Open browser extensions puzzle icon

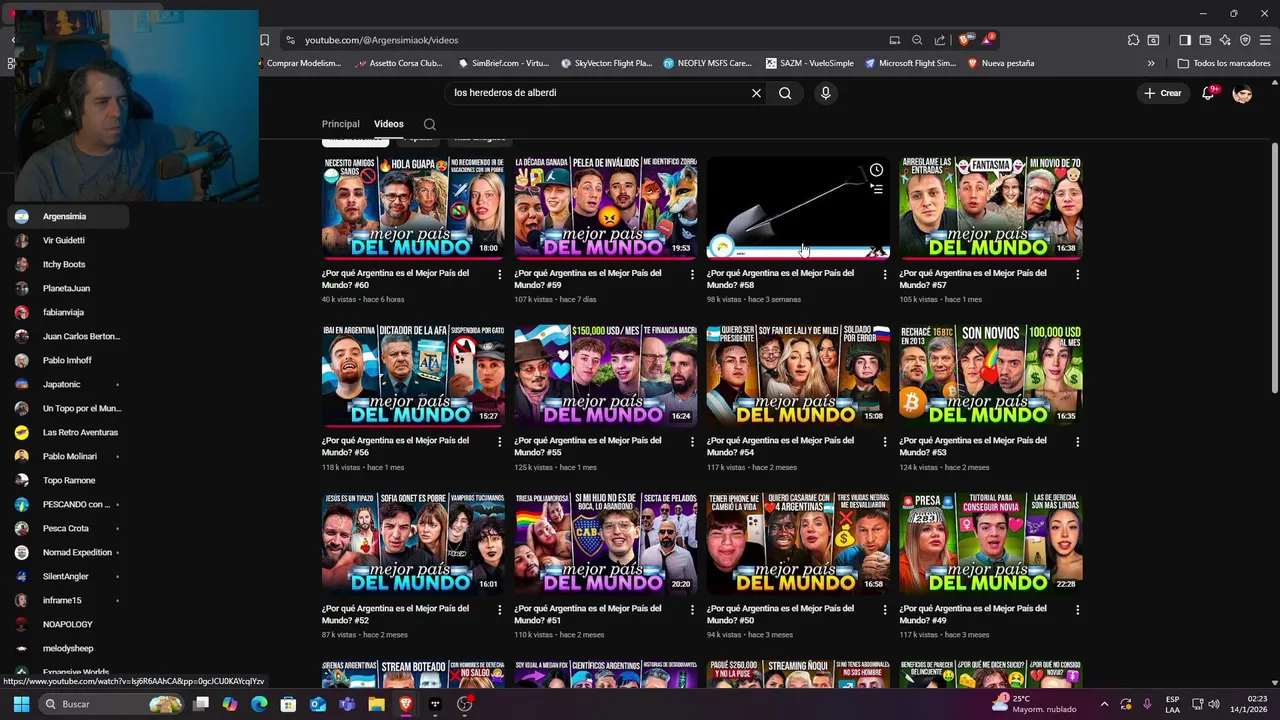point(1133,40)
